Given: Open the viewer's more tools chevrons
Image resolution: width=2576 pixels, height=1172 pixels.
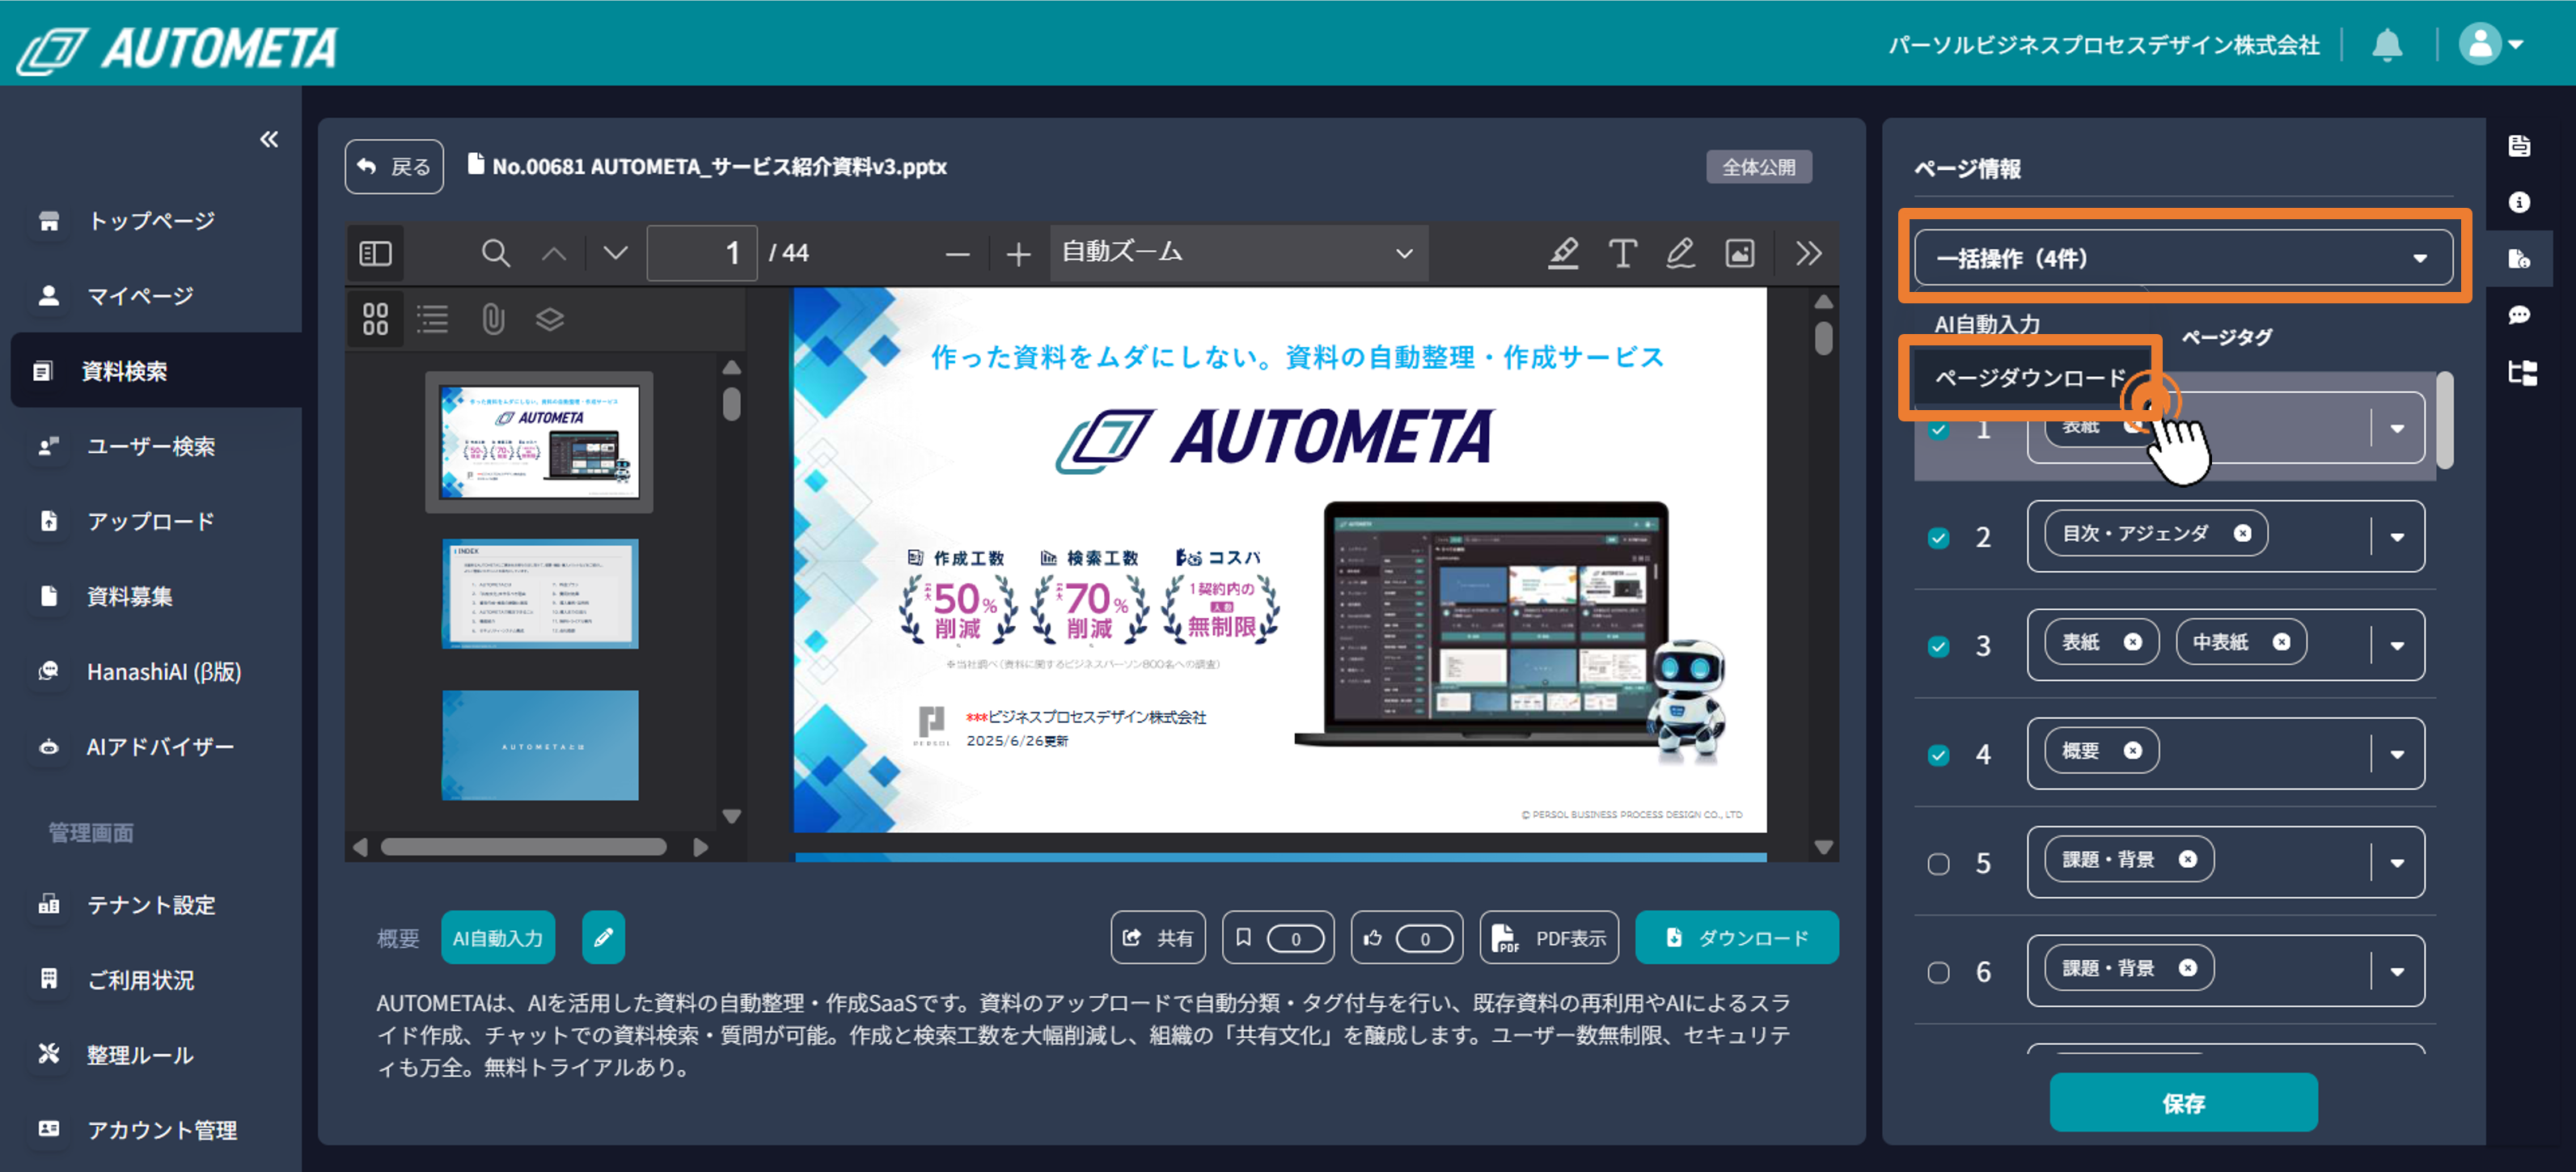Looking at the screenshot, I should click(1808, 253).
